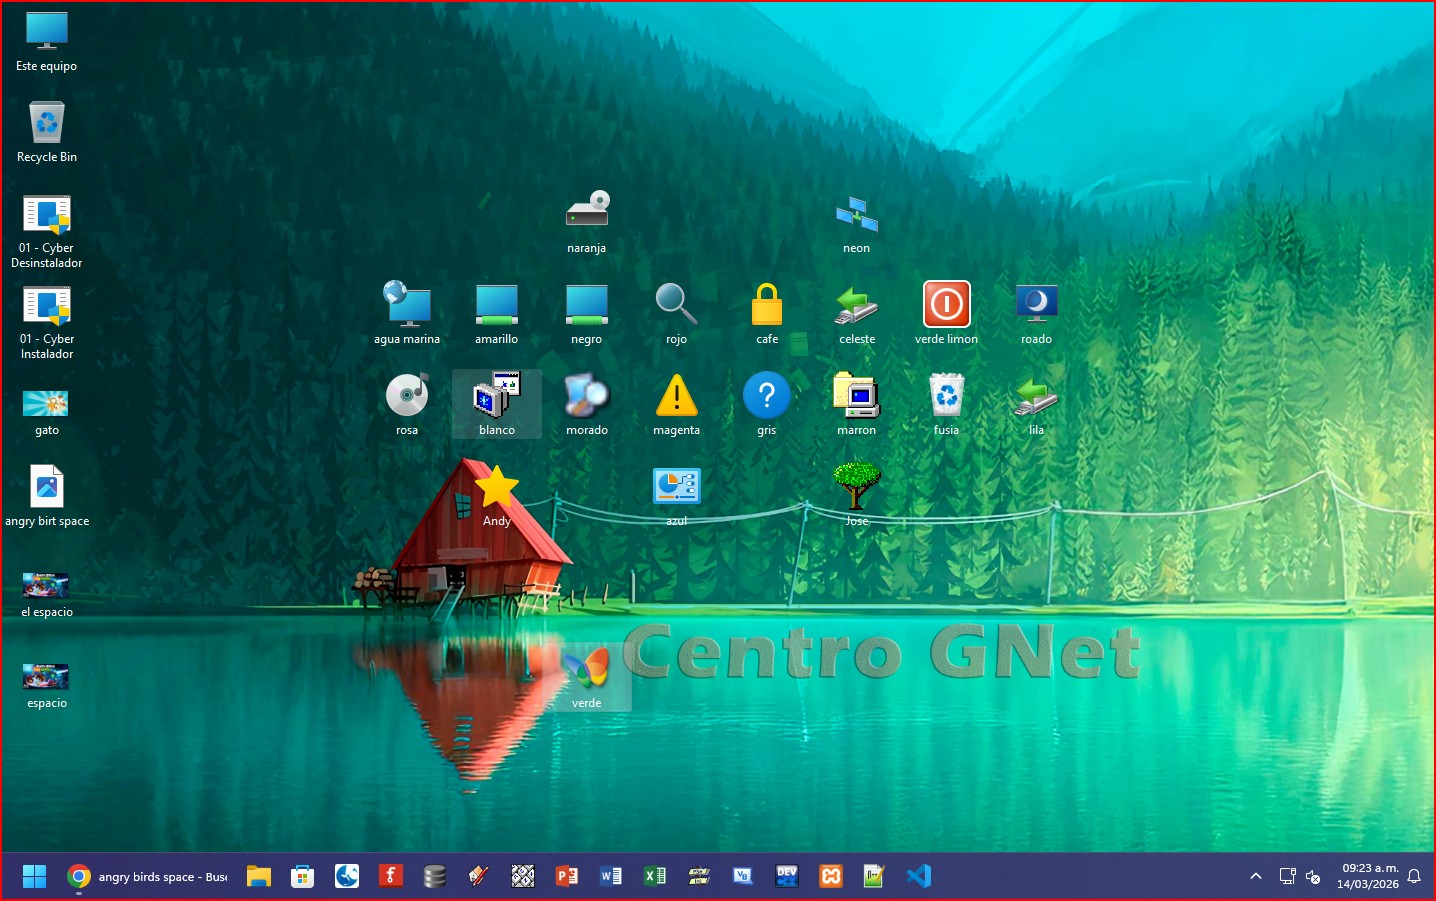Viewport: 1436px width, 901px height.
Task: Select the 'rojo' magnifying glass icon
Action: [x=676, y=304]
